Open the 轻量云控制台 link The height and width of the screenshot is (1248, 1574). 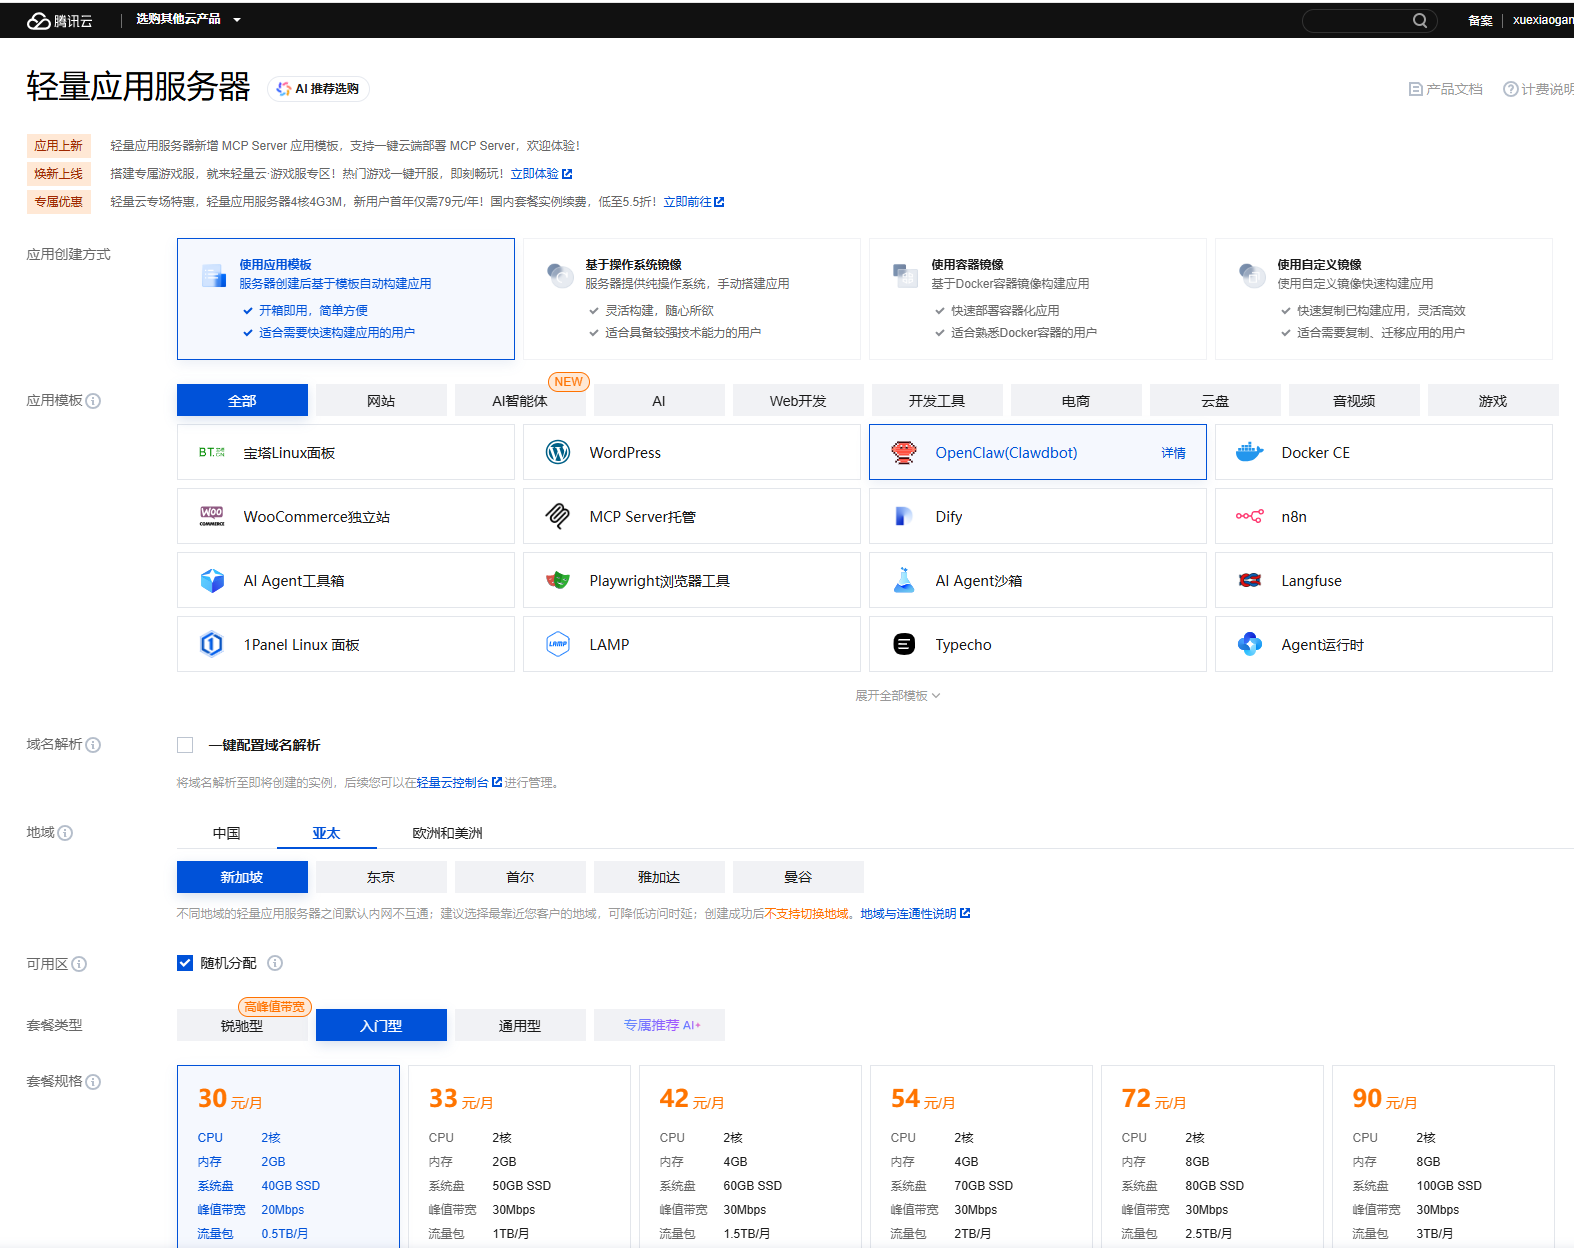[459, 783]
